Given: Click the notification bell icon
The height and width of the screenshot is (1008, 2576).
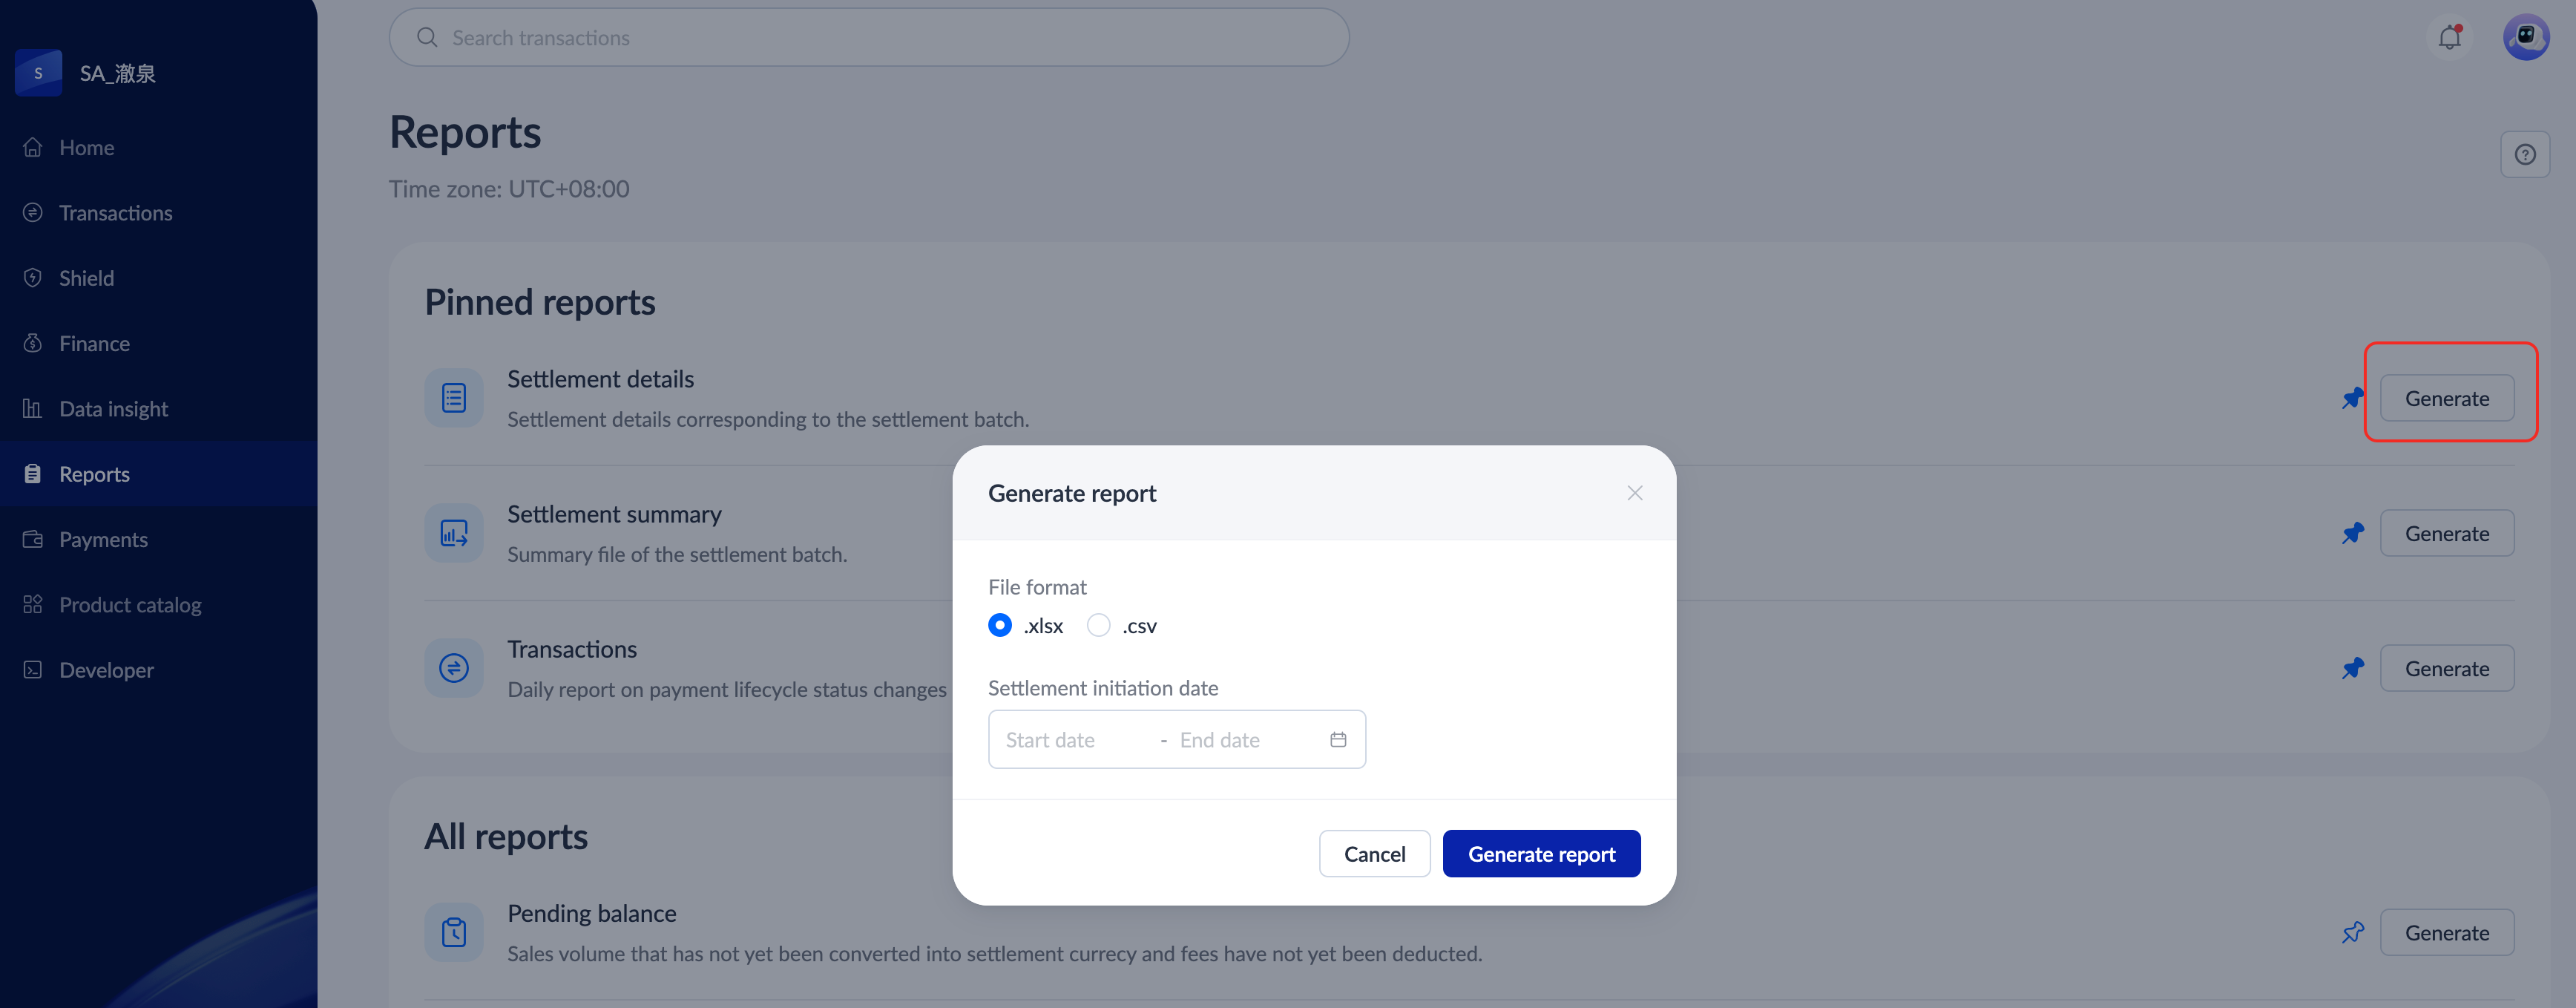Looking at the screenshot, I should tap(2449, 38).
